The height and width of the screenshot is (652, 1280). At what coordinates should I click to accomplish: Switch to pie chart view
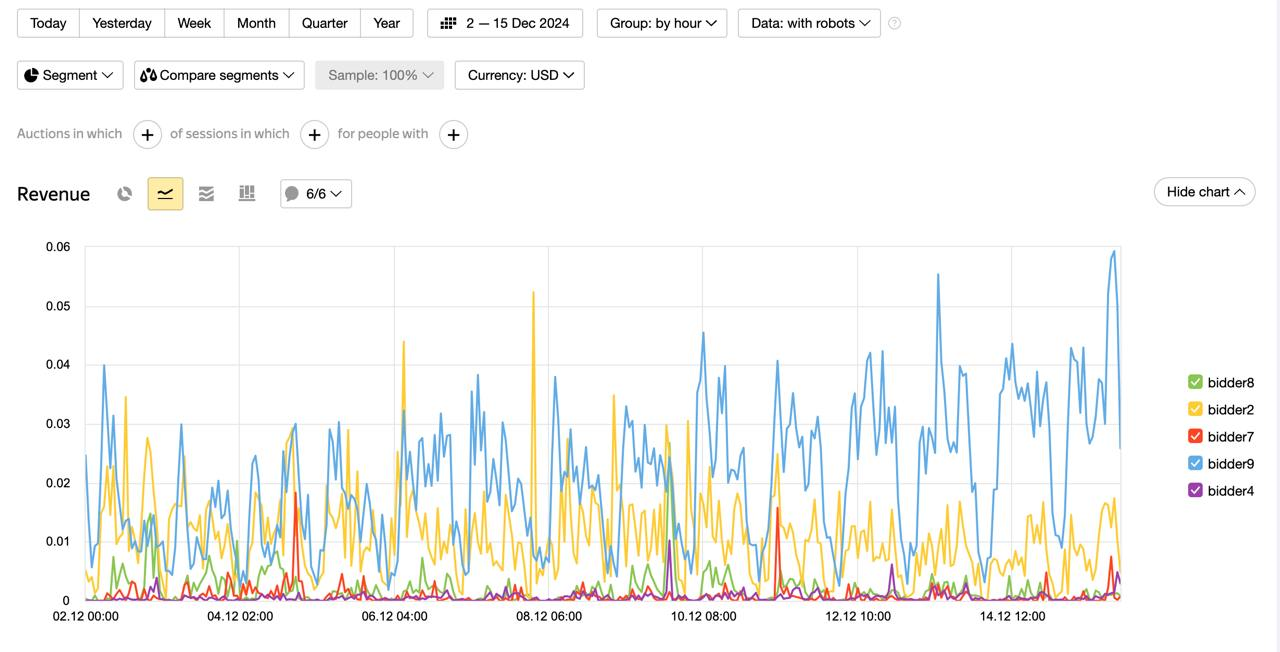(x=124, y=194)
